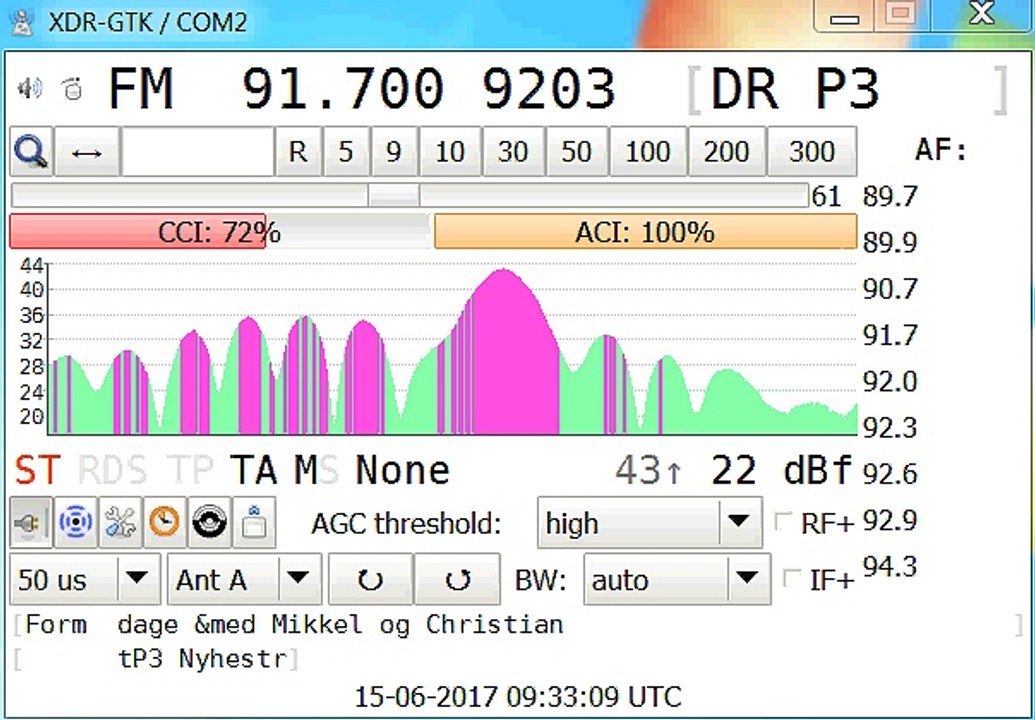
Task: Click the UTC date and time
Action: (518, 697)
